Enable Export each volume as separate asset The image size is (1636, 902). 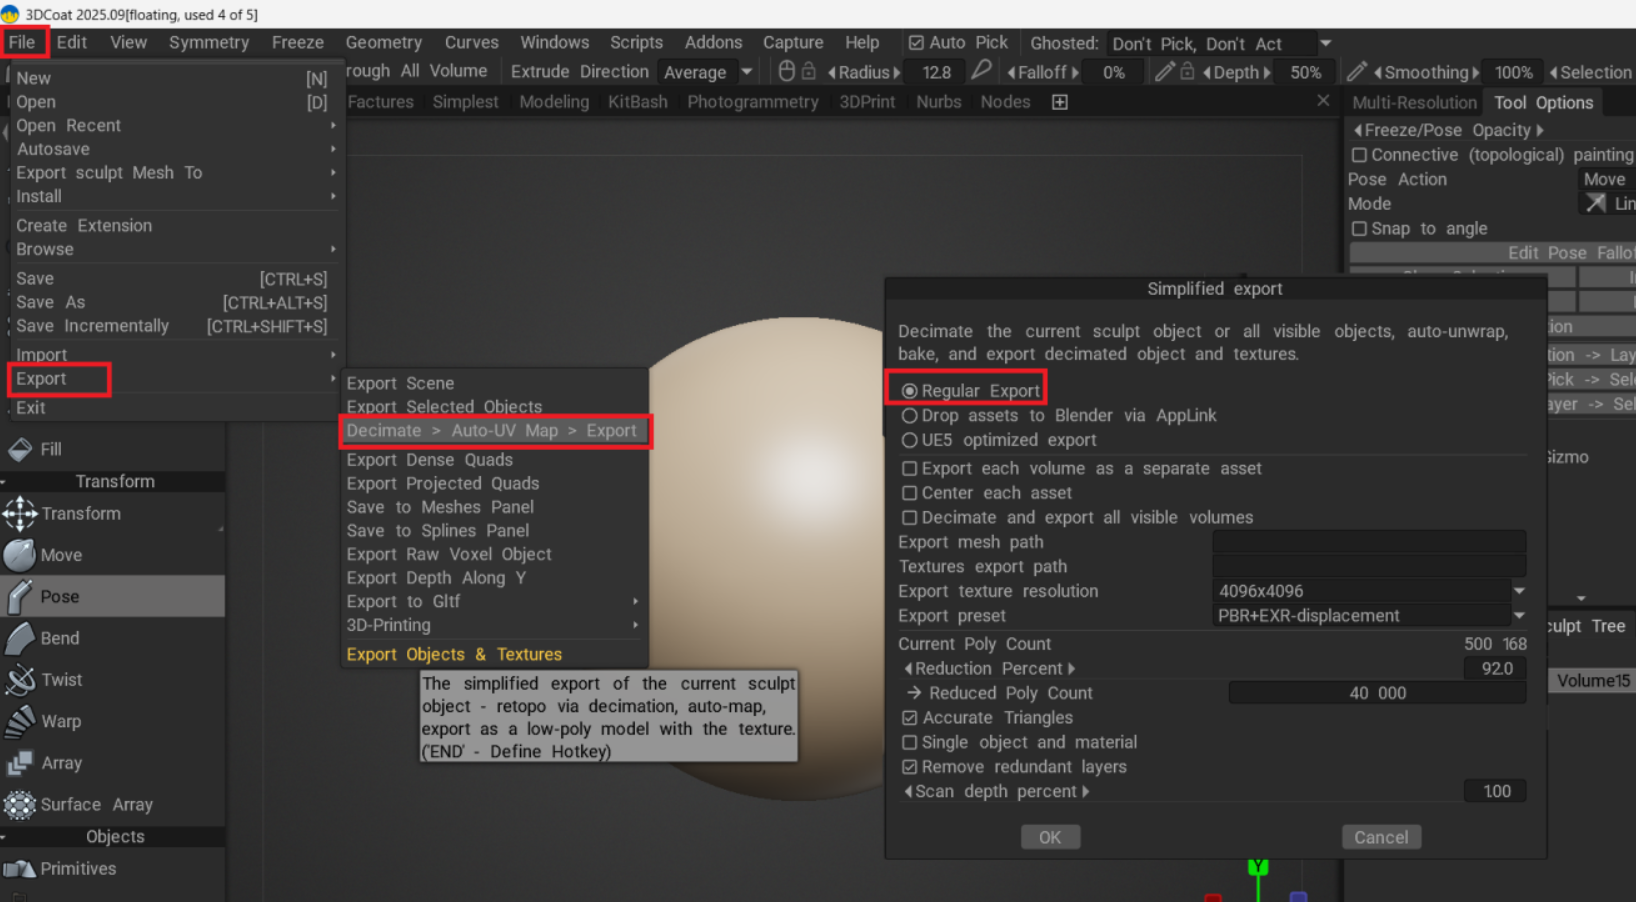pyautogui.click(x=910, y=468)
